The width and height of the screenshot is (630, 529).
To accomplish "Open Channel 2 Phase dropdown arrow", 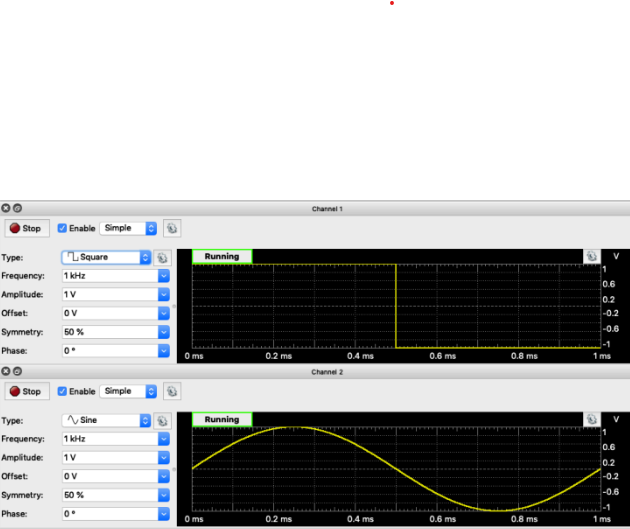I will click(164, 514).
